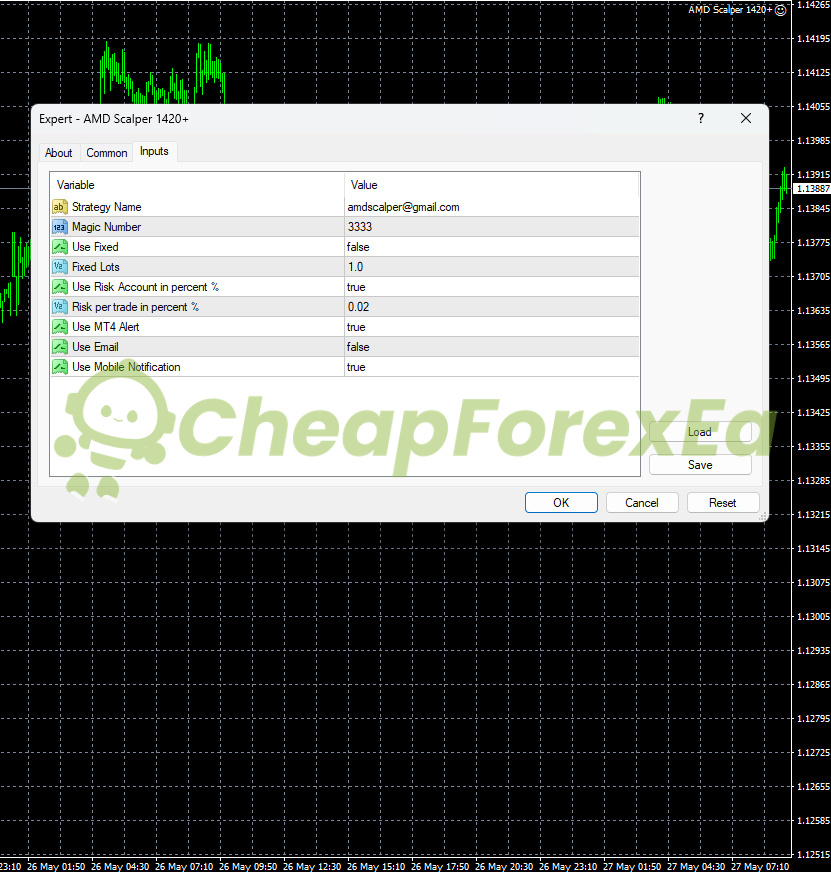This screenshot has width=831, height=872.
Task: Select the Magic Number variable label
Action: coord(107,227)
